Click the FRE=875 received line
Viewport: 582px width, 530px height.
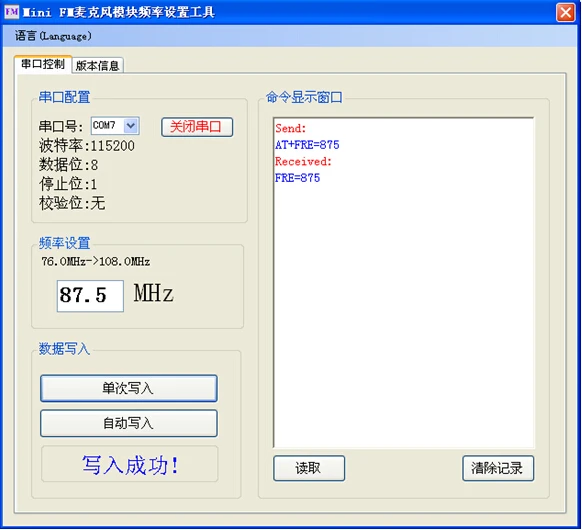[297, 178]
